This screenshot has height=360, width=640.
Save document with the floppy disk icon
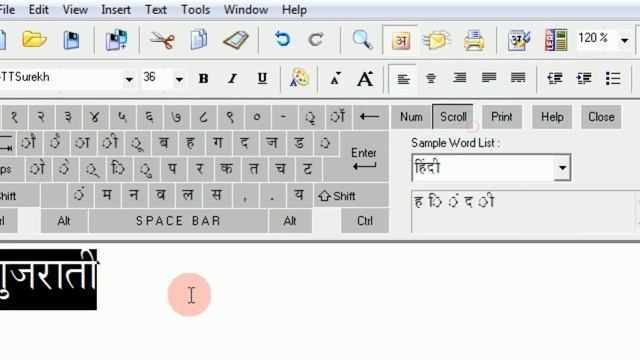[x=71, y=40]
